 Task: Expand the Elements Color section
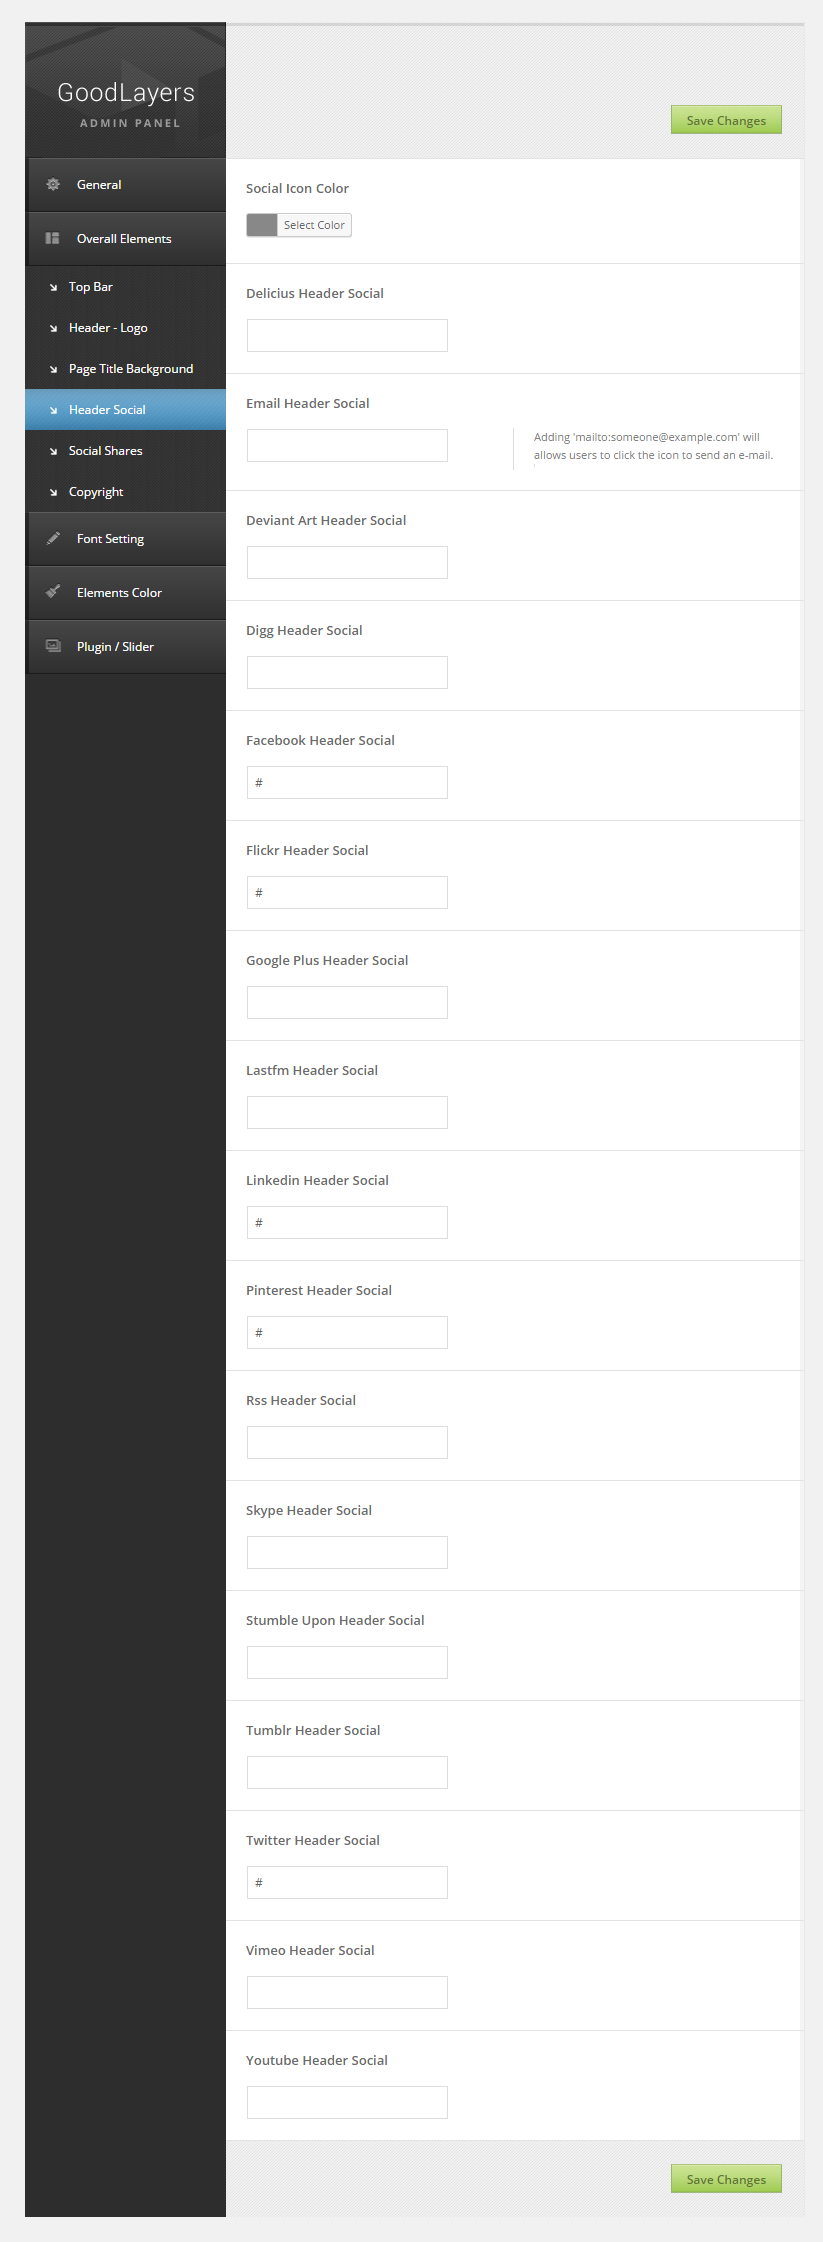tap(119, 593)
